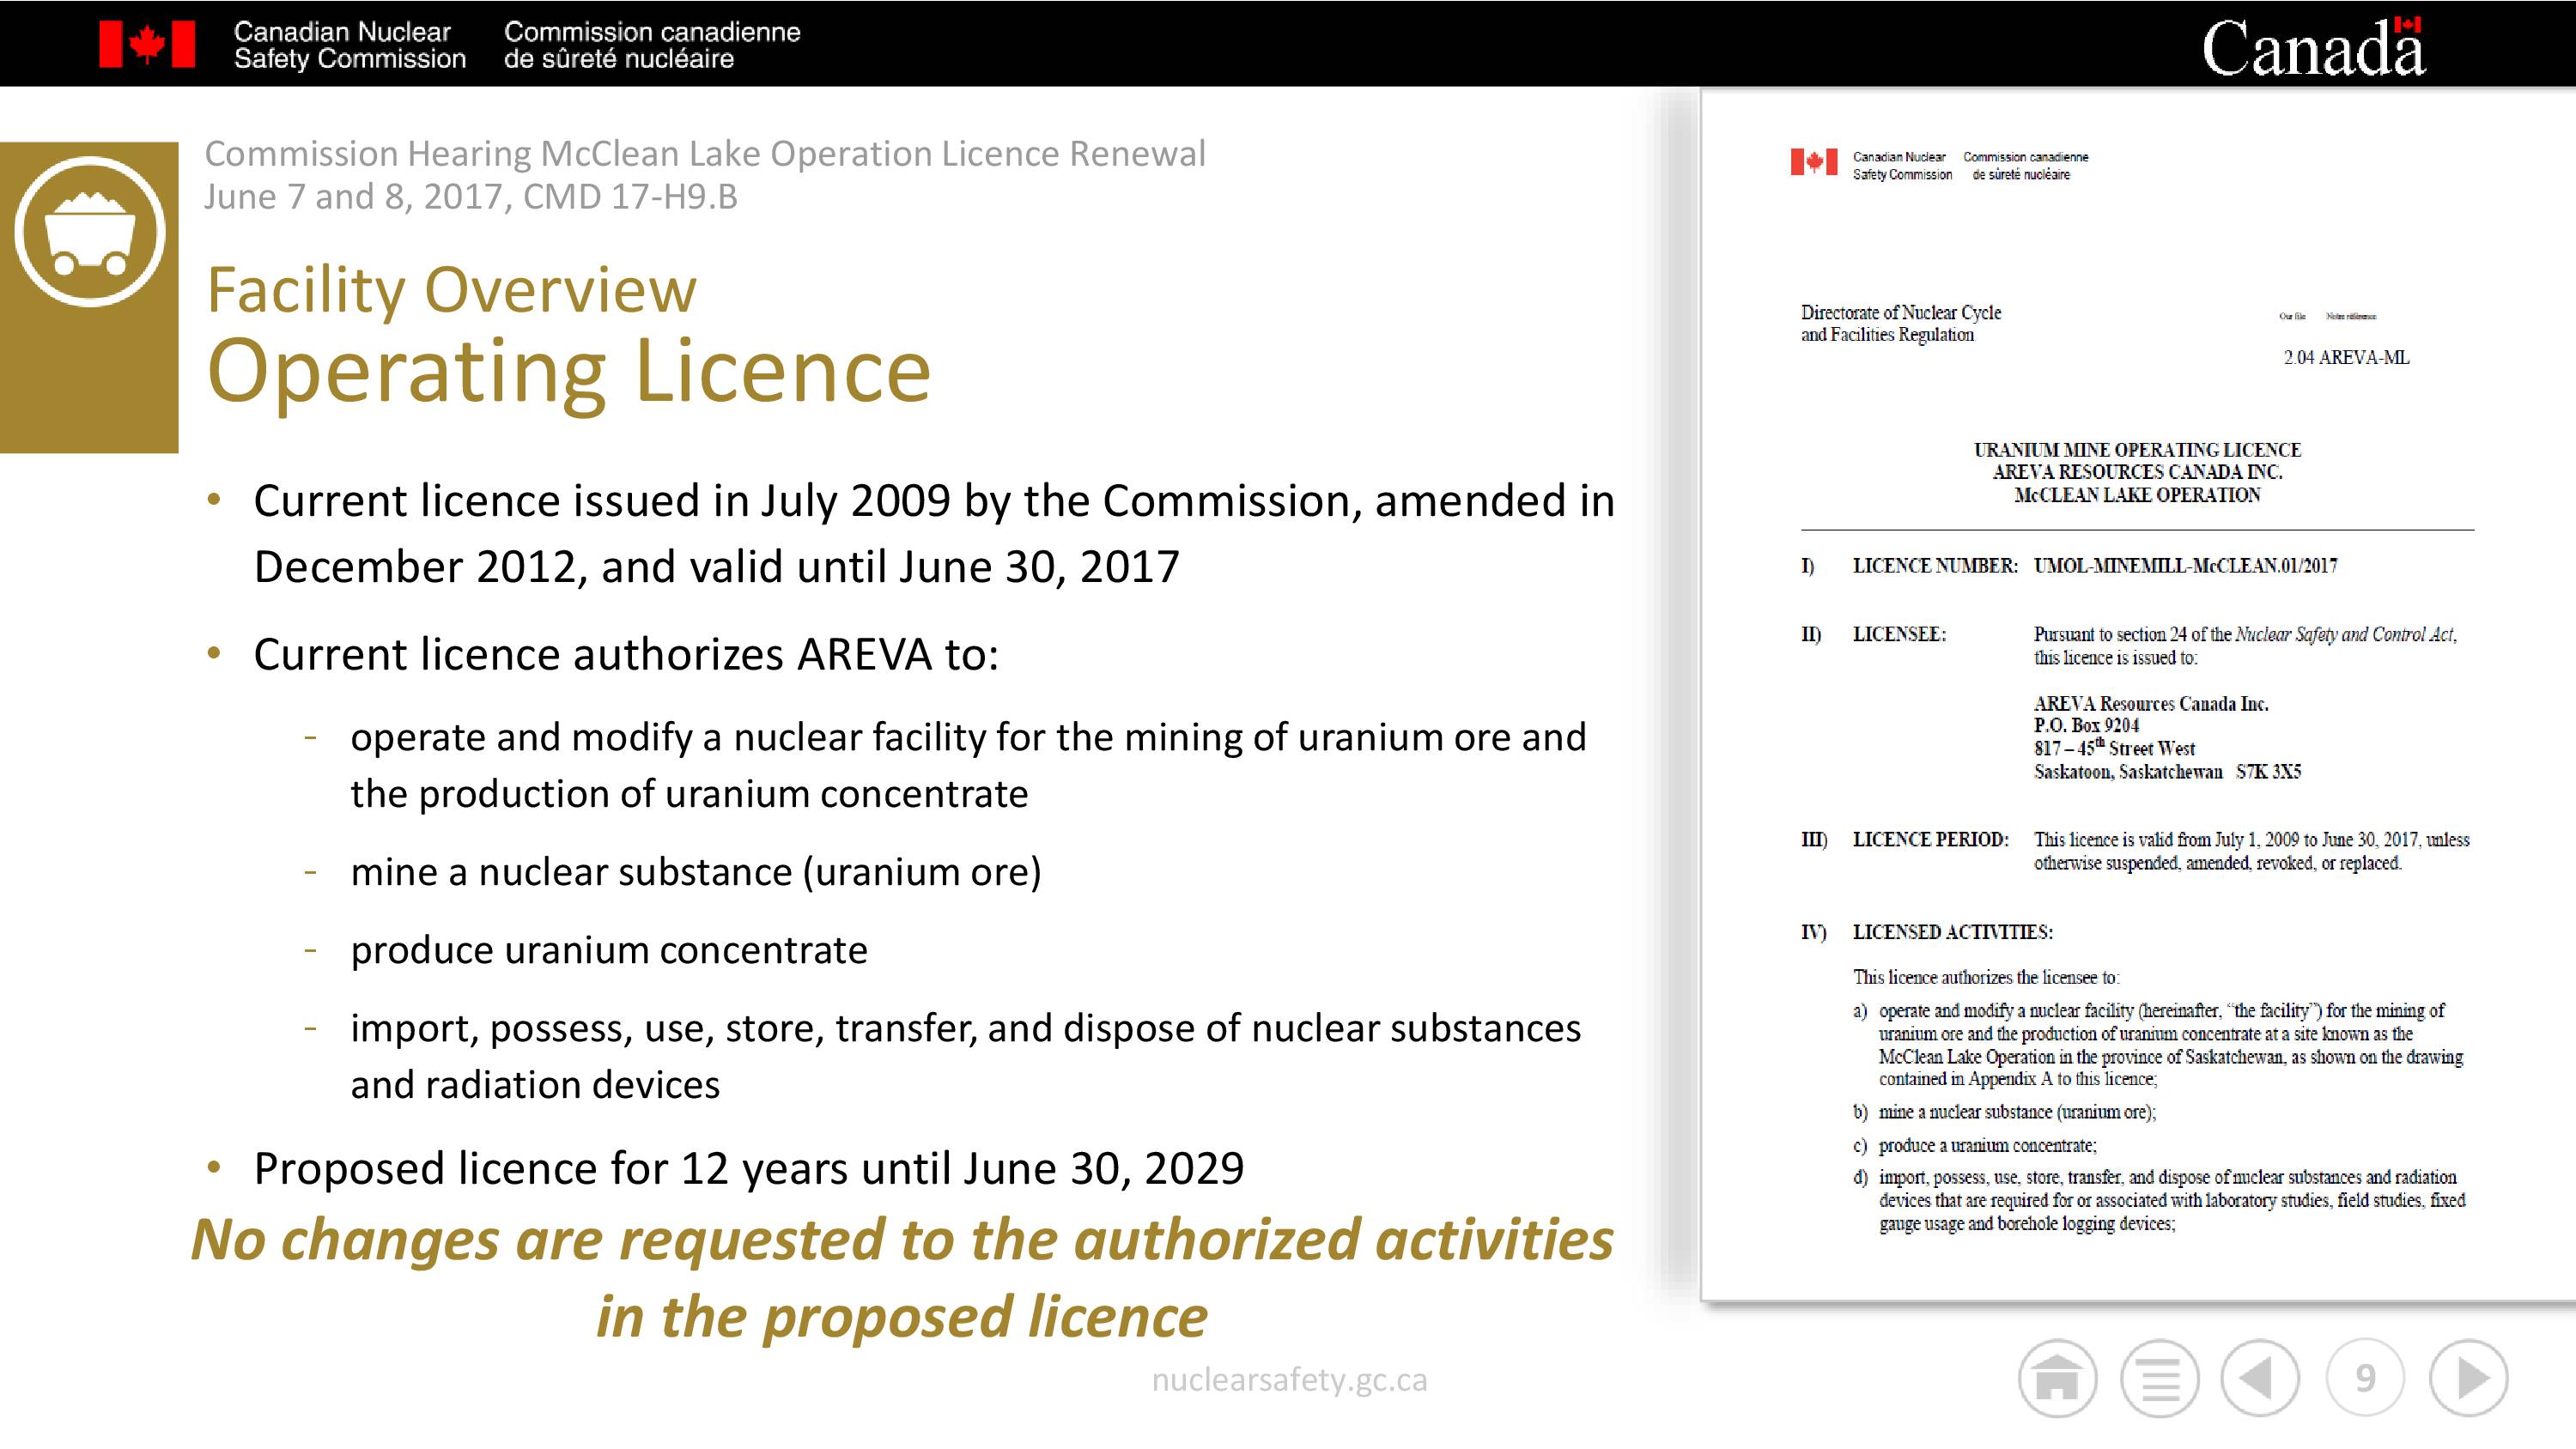The width and height of the screenshot is (2576, 1449).
Task: Select the 'December 2012, and valid until' line
Action: [x=716, y=566]
